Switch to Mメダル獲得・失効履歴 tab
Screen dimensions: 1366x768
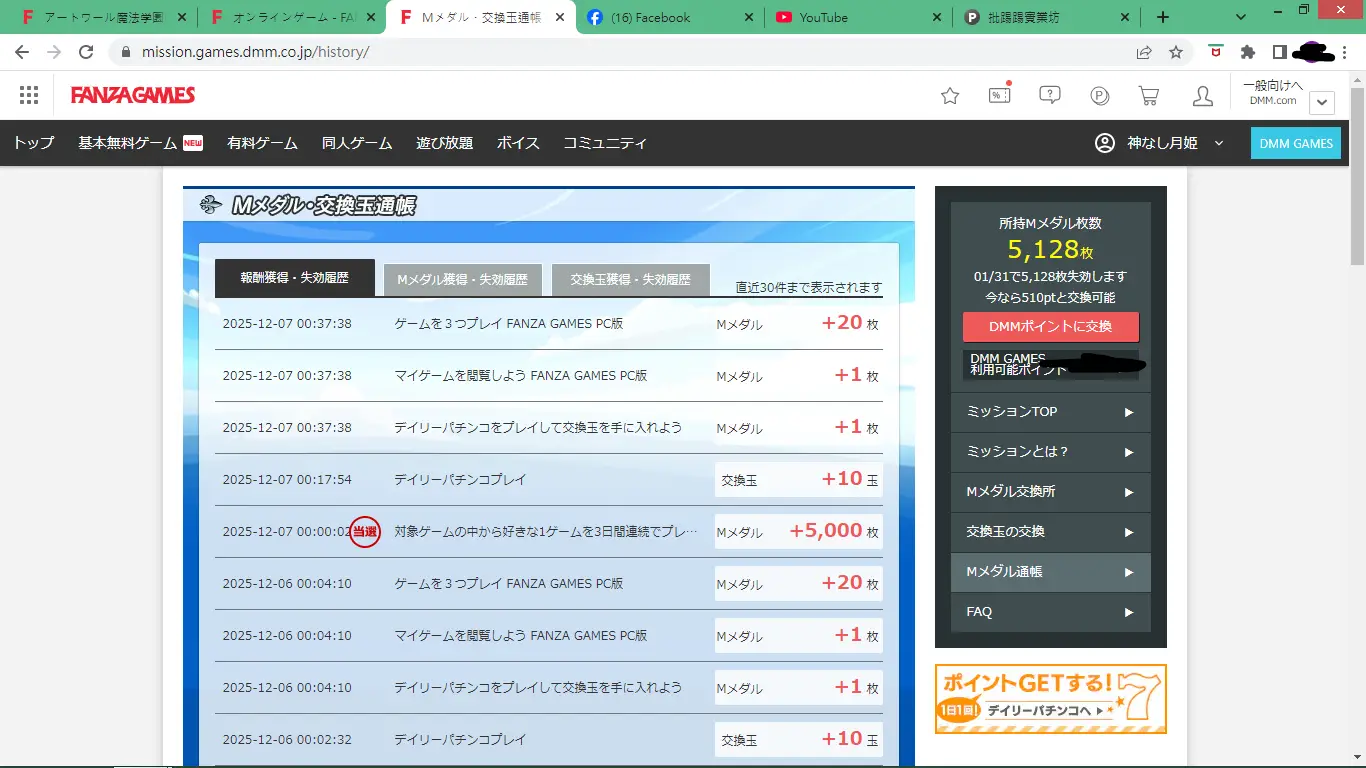tap(462, 280)
